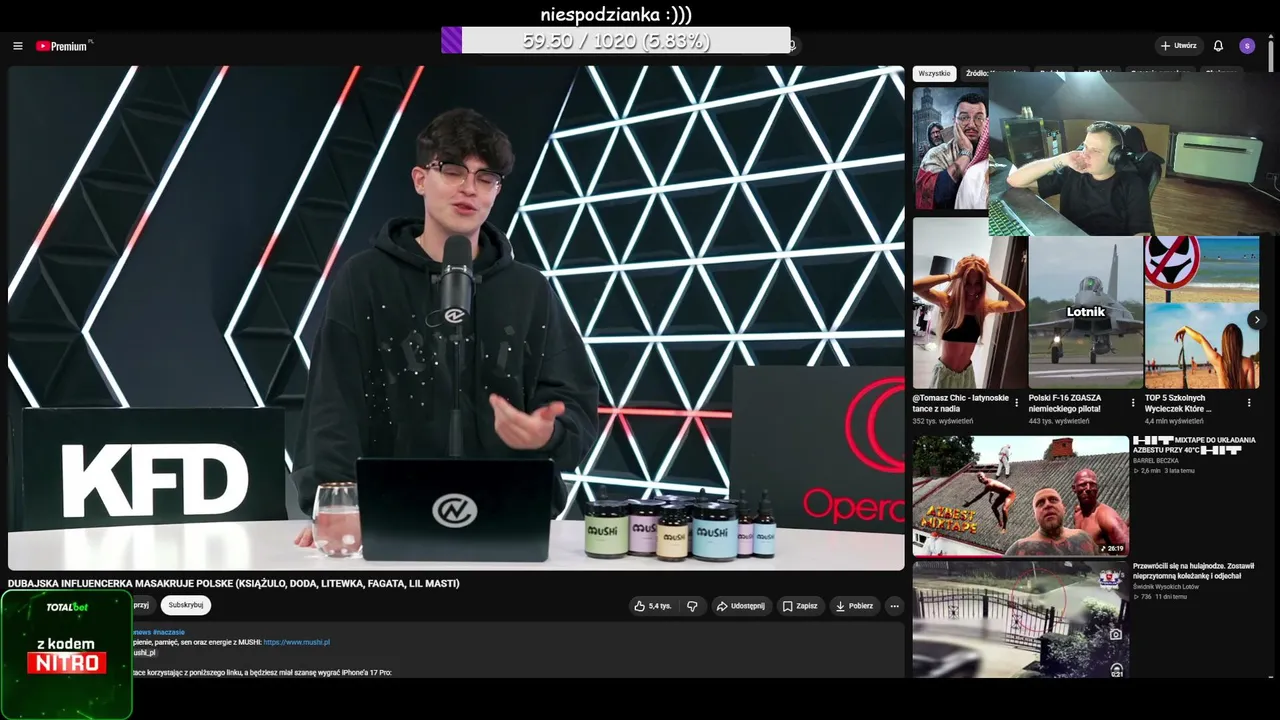The image size is (1280, 720).
Task: Click the 59.50 / 1020 donation progress bar
Action: [616, 41]
